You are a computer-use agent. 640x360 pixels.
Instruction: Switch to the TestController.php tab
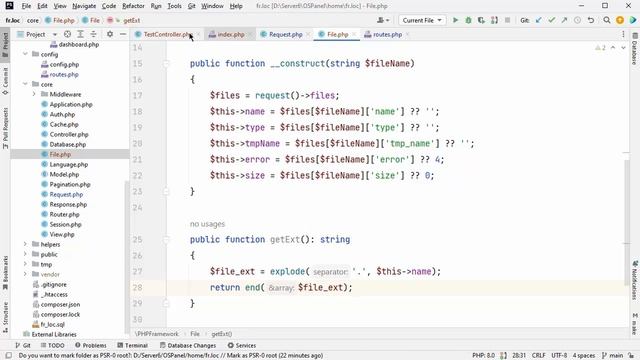[x=167, y=34]
